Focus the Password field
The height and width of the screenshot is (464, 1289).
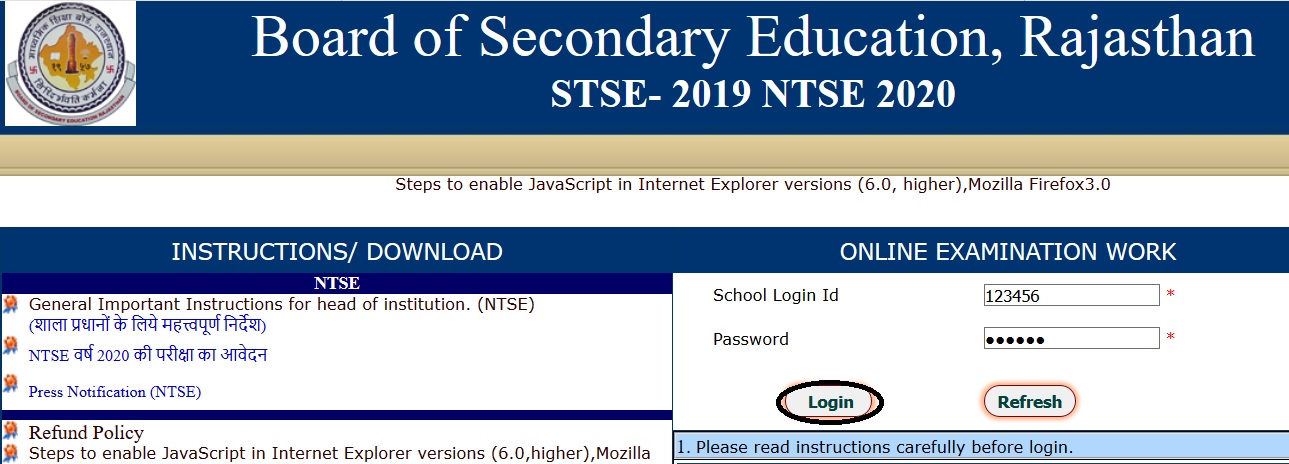tap(1071, 339)
